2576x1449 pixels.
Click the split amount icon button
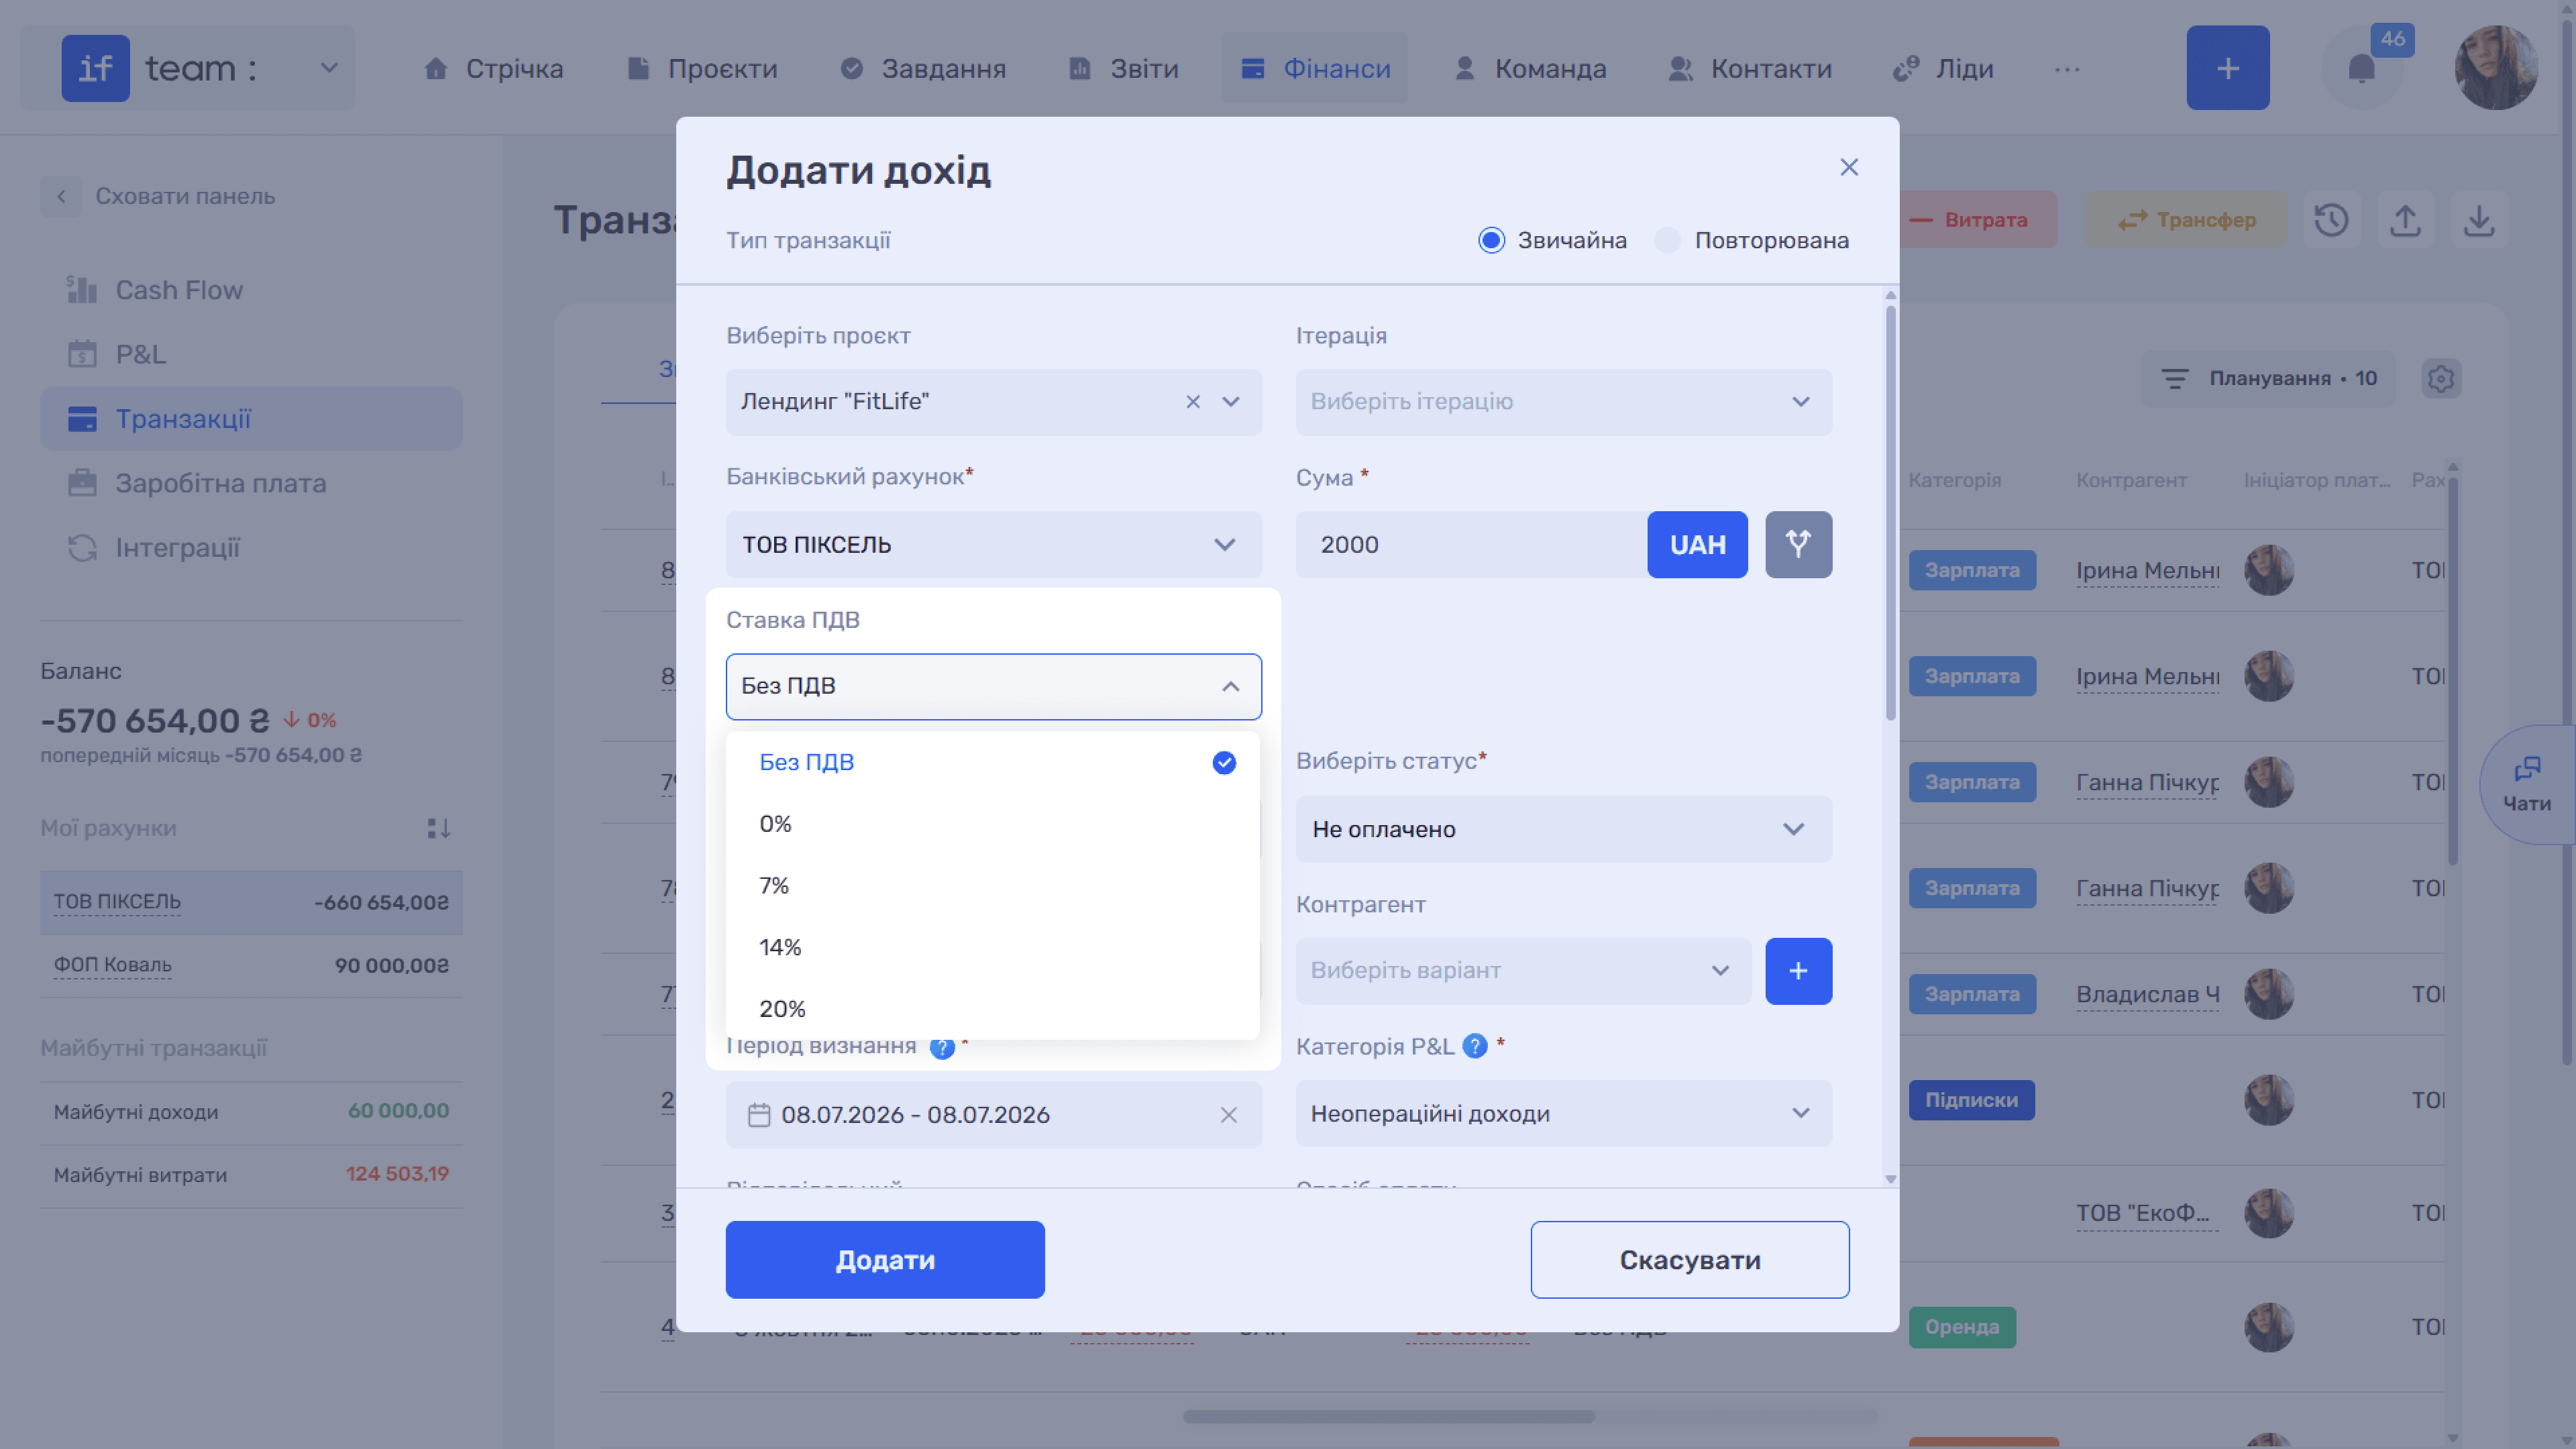[1798, 544]
